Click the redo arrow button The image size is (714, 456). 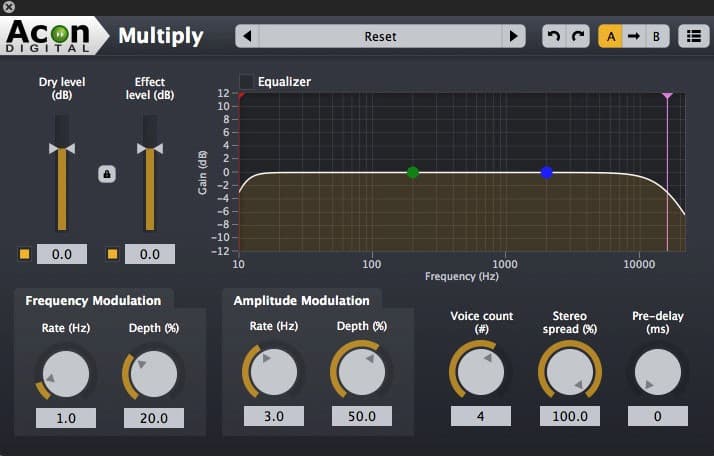[577, 36]
